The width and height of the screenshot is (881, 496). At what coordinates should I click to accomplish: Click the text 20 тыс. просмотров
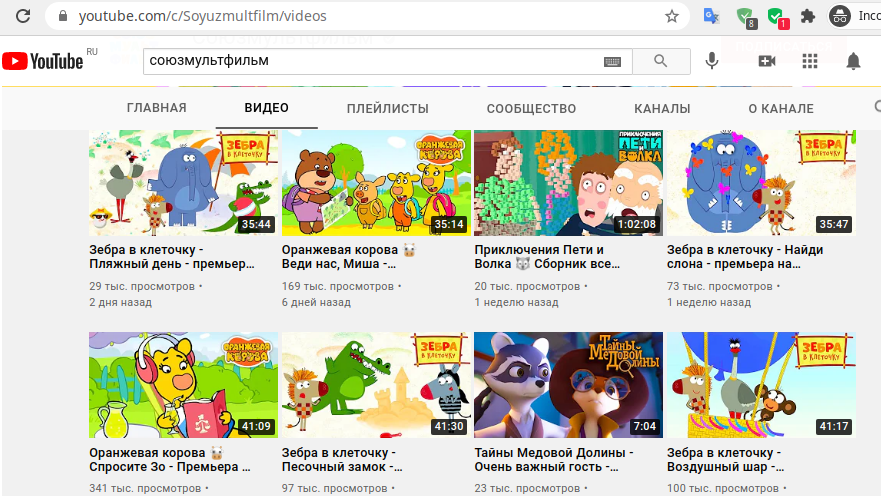coord(527,286)
